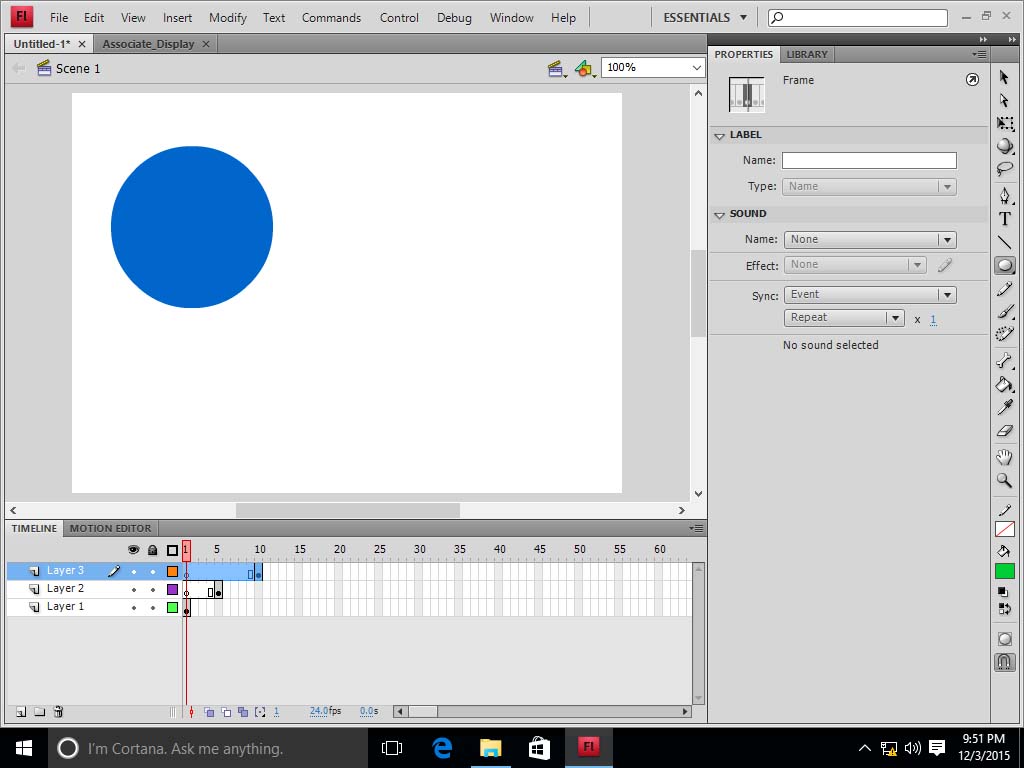Image resolution: width=1024 pixels, height=768 pixels.
Task: Show or hide all layers eye icon
Action: 134,550
